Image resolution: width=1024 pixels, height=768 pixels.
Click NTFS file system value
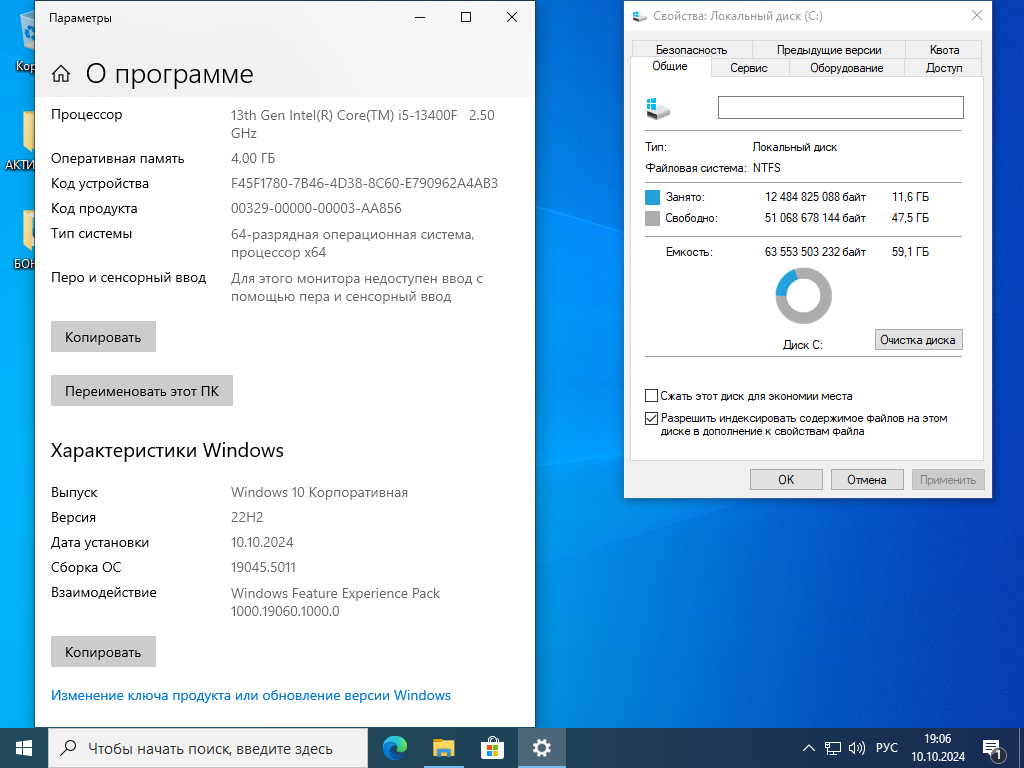pos(767,168)
